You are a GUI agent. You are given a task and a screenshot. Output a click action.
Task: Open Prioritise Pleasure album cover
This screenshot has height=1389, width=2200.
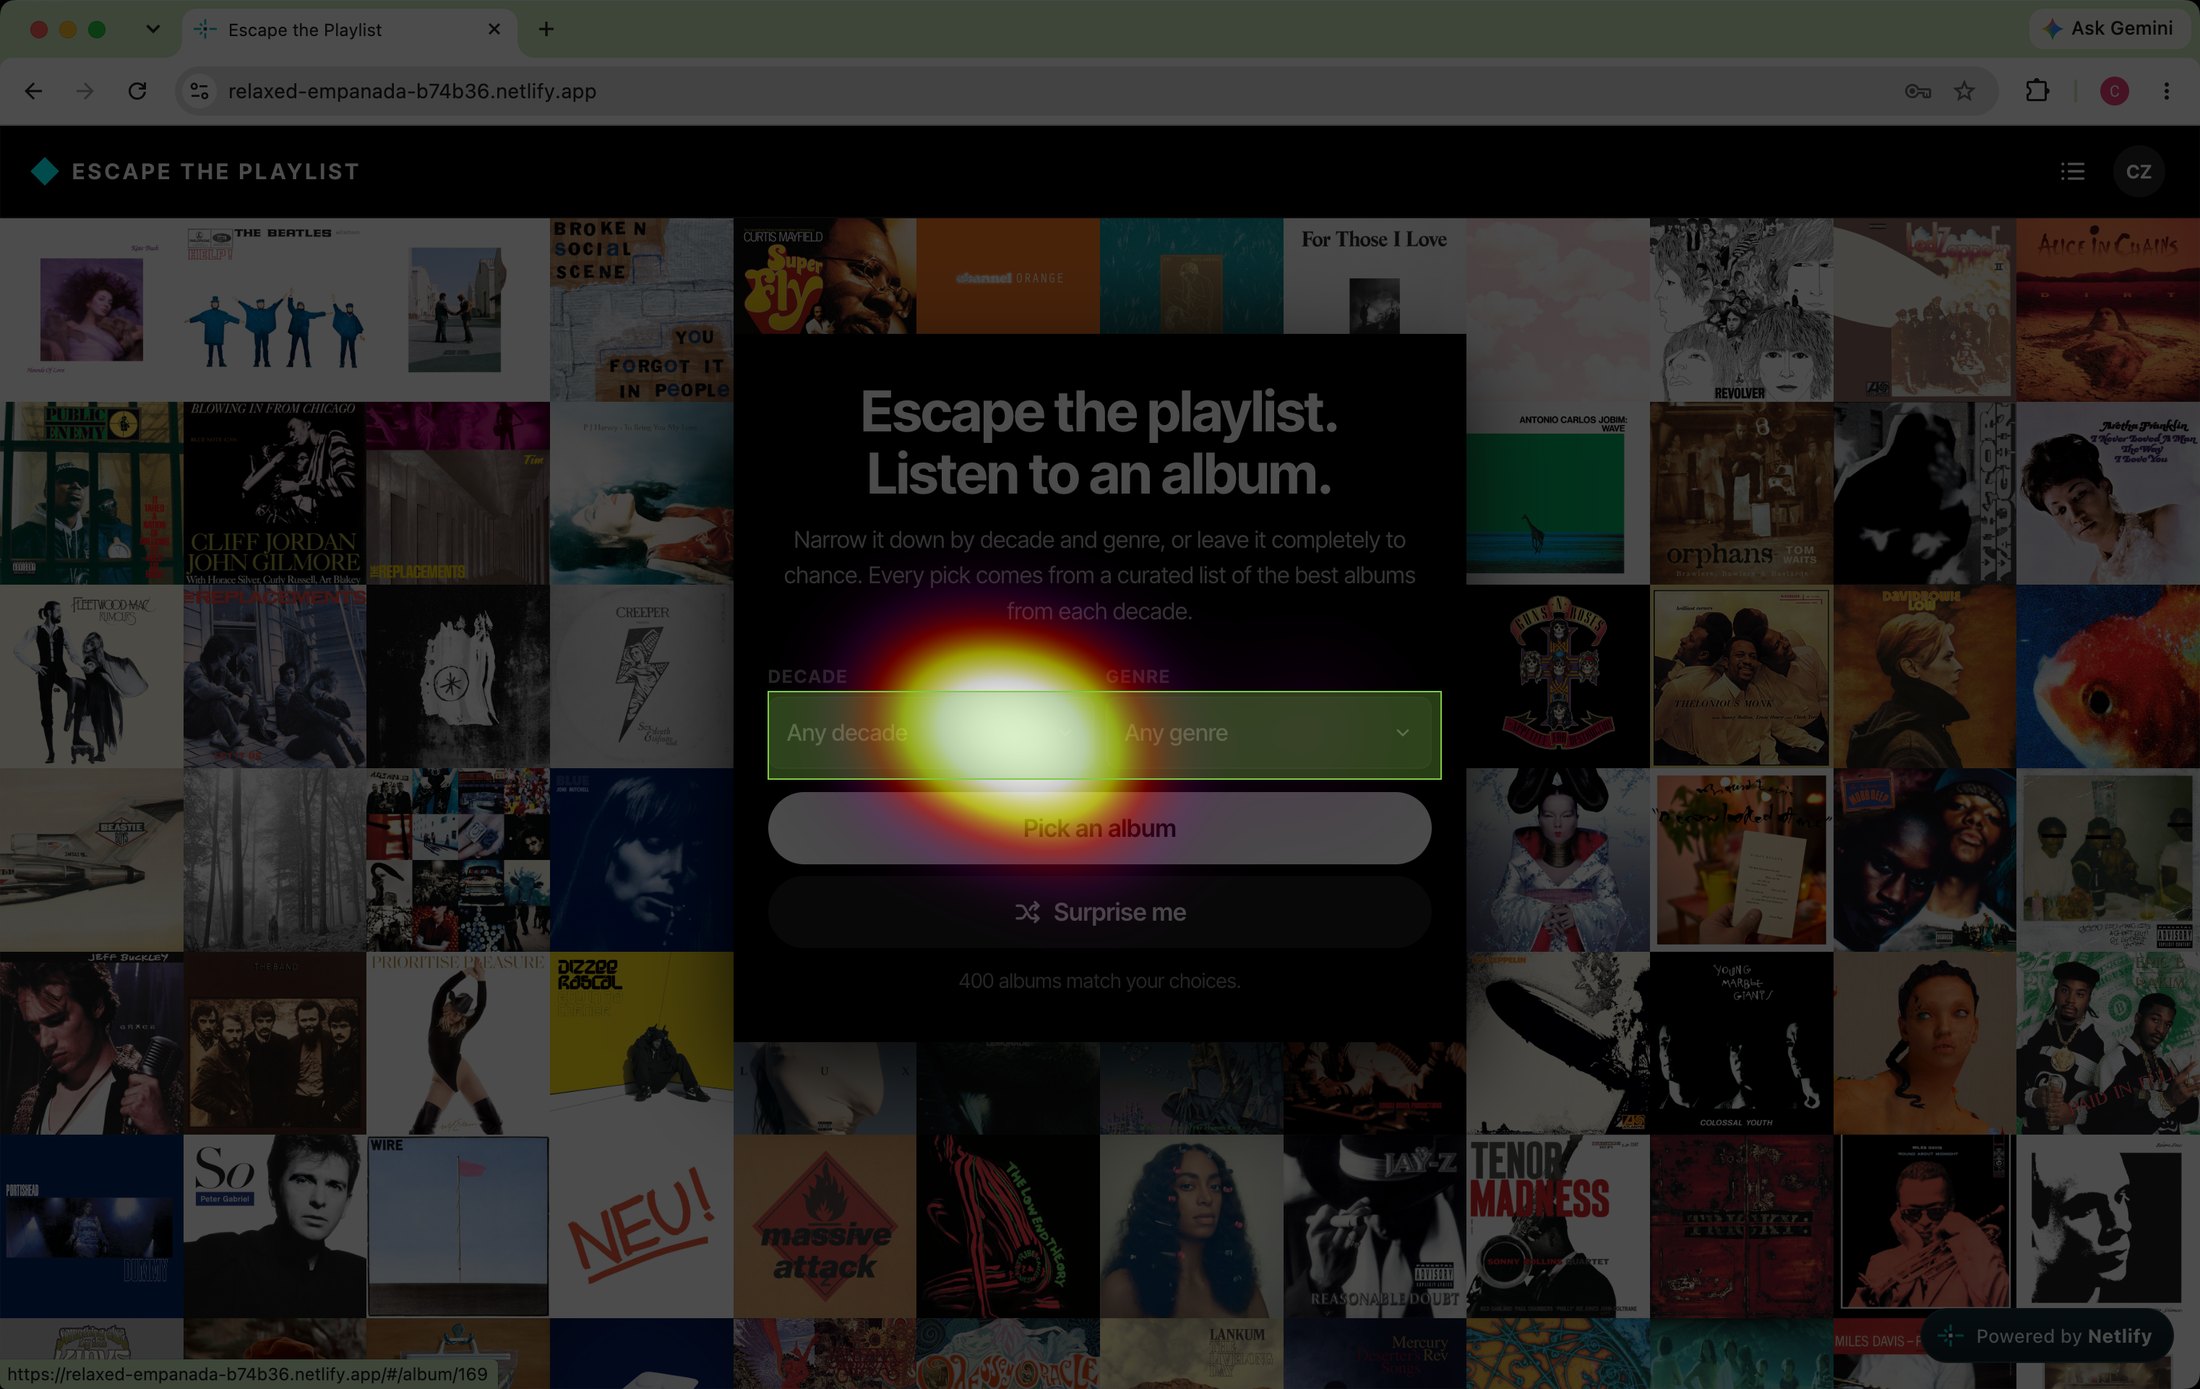(458, 1043)
